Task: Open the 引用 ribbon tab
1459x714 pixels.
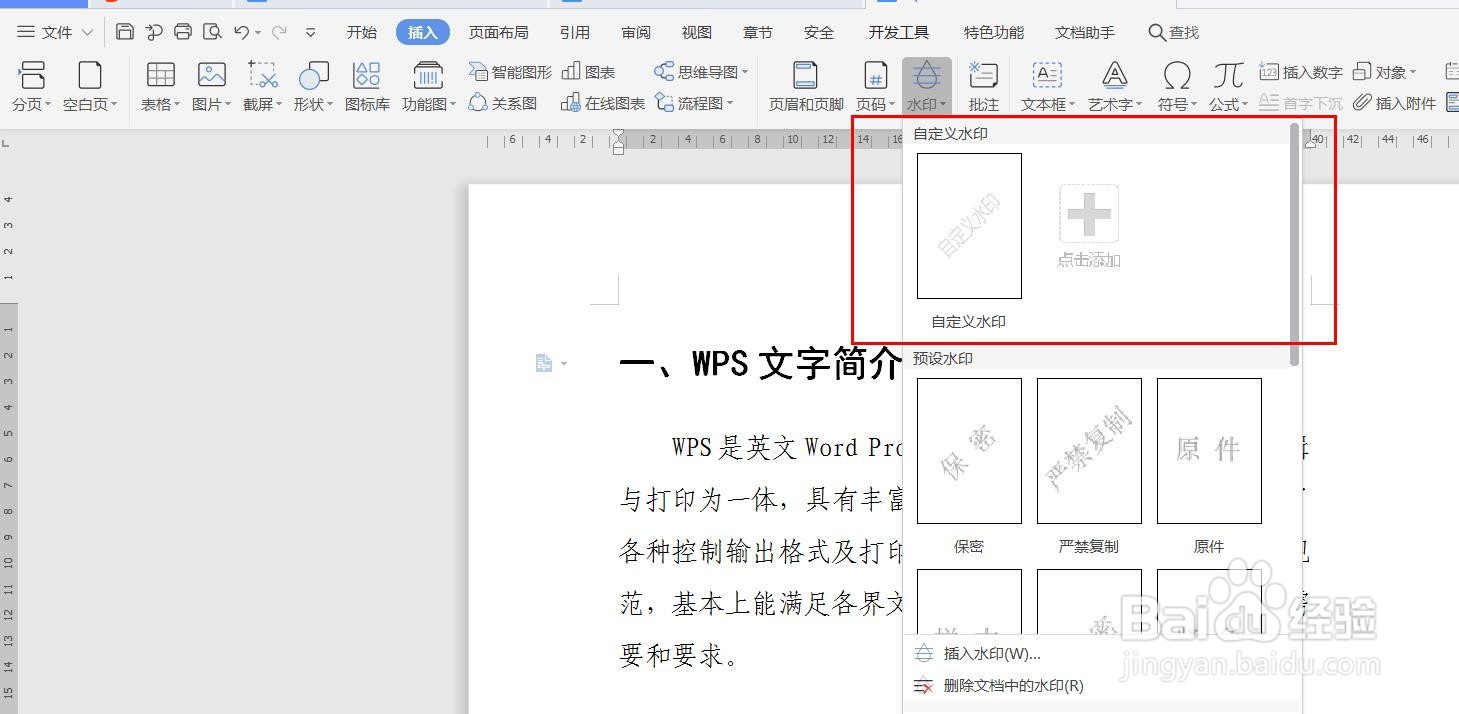Action: [575, 32]
